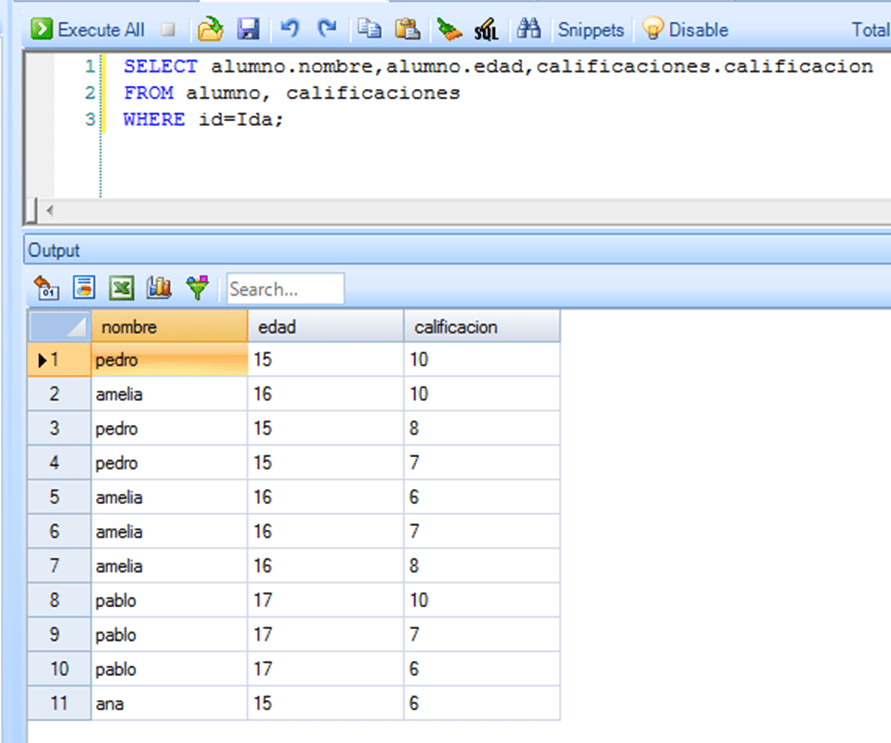891x743 pixels.
Task: Click the calificacion column header
Action: click(x=481, y=327)
